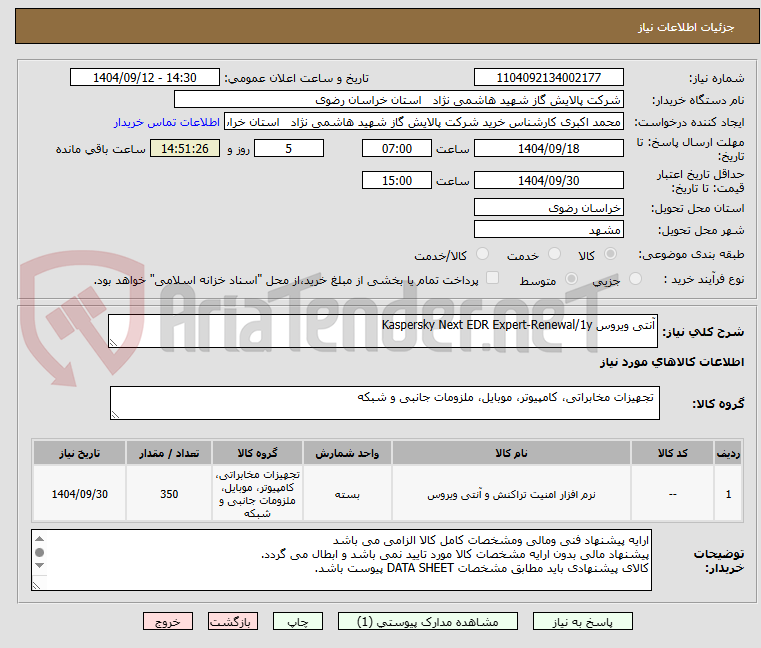This screenshot has width=761, height=648.
Task: Select the 'خدمت' radio button
Action: point(554,254)
